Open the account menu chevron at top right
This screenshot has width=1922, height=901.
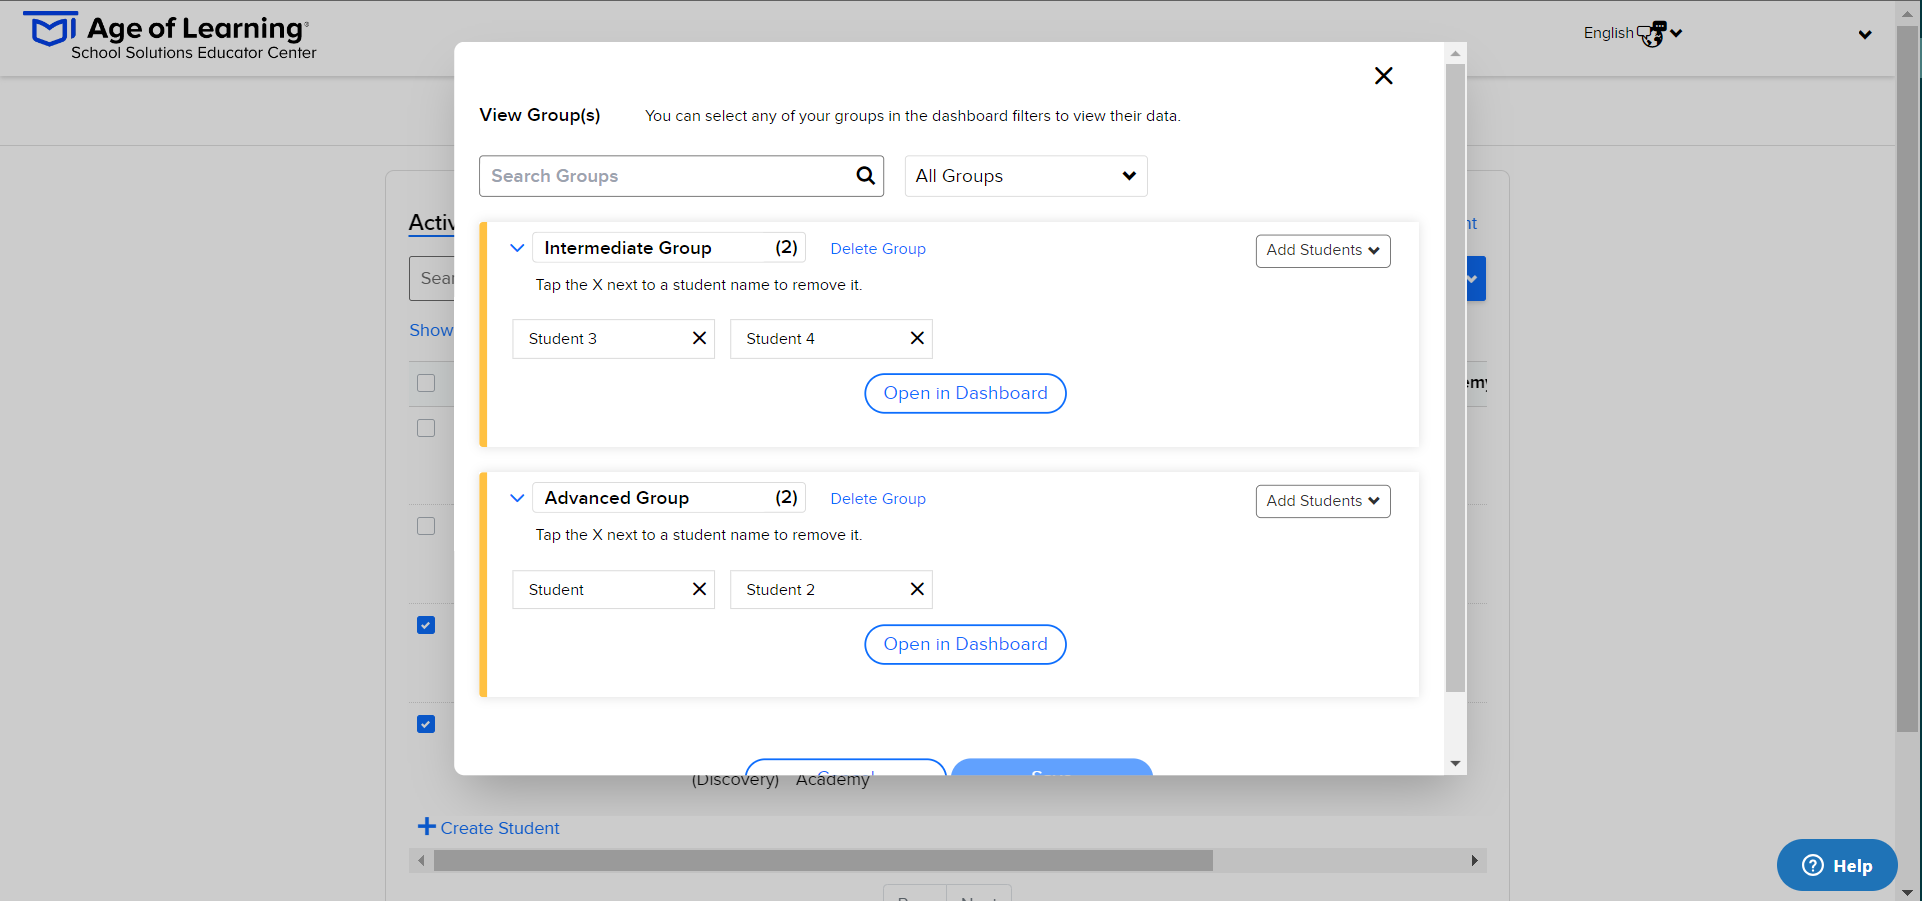pos(1865,35)
